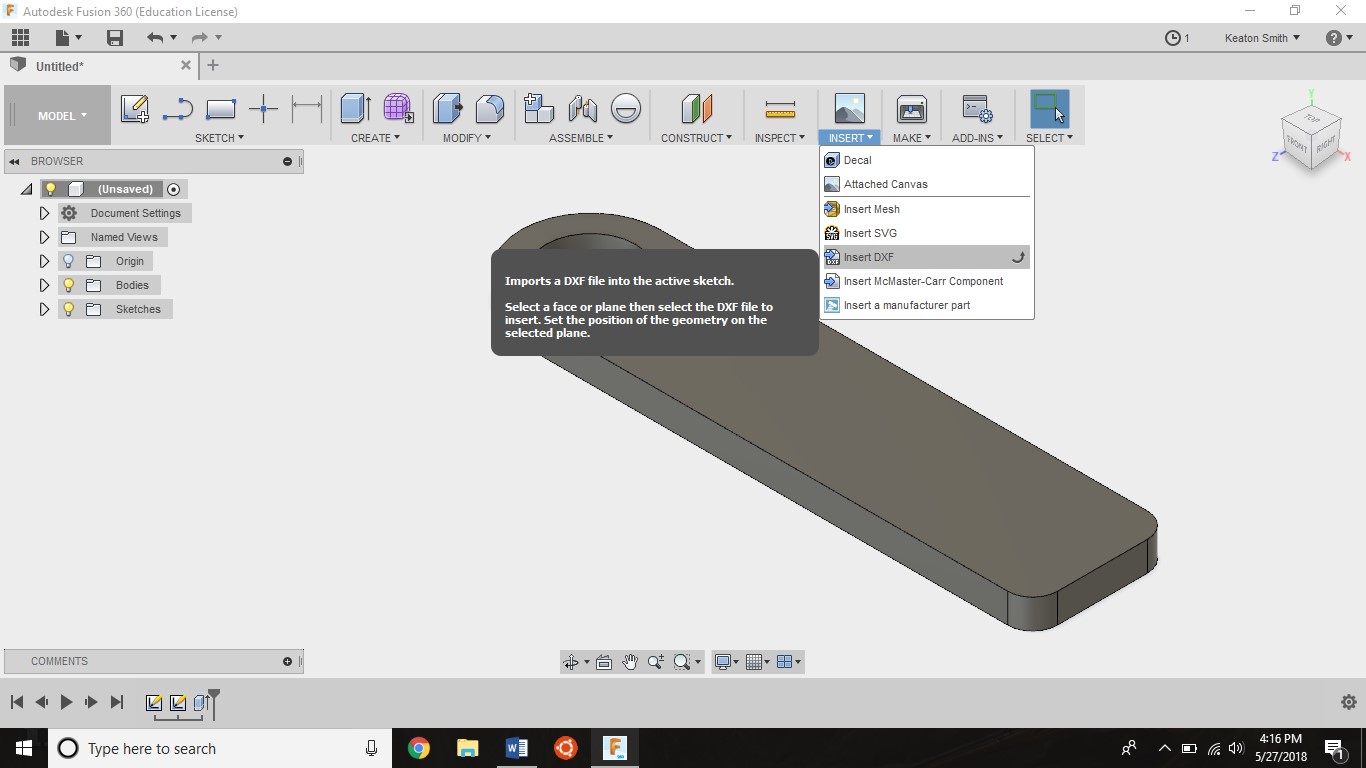
Task: Toggle visibility bulb of Unsaved component
Action: click(x=51, y=189)
